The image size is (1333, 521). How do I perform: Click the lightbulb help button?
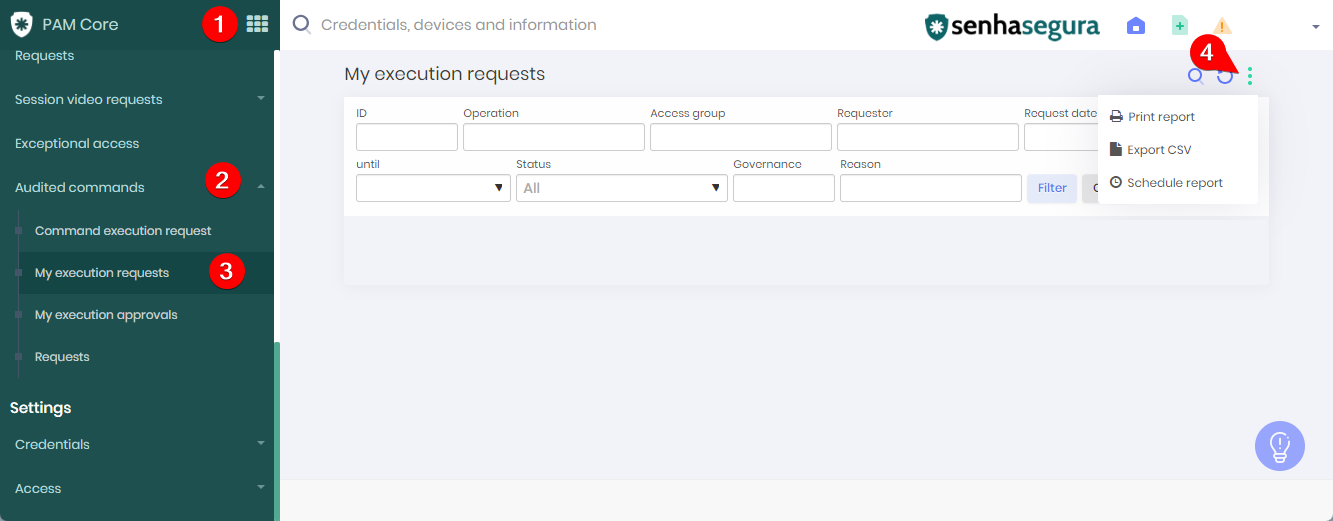pyautogui.click(x=1280, y=446)
